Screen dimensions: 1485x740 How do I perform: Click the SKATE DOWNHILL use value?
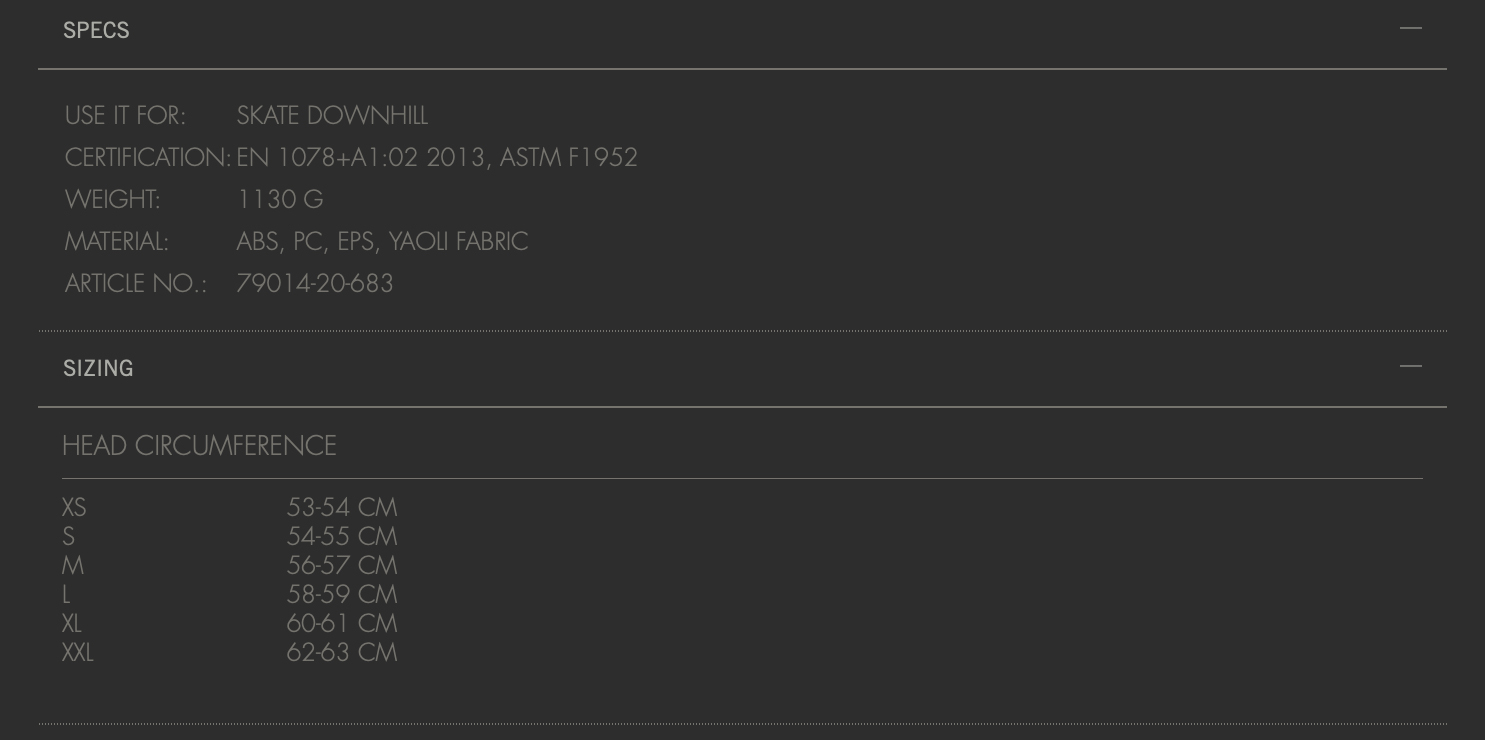[x=332, y=115]
